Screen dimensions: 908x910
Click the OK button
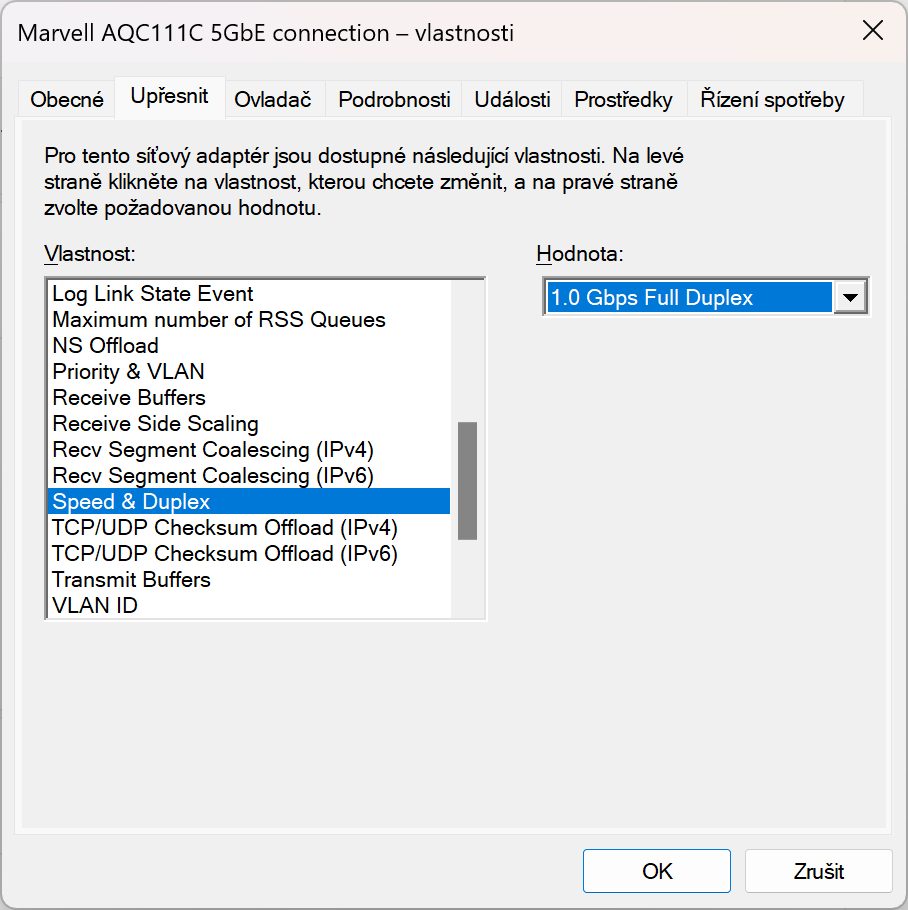[x=657, y=871]
